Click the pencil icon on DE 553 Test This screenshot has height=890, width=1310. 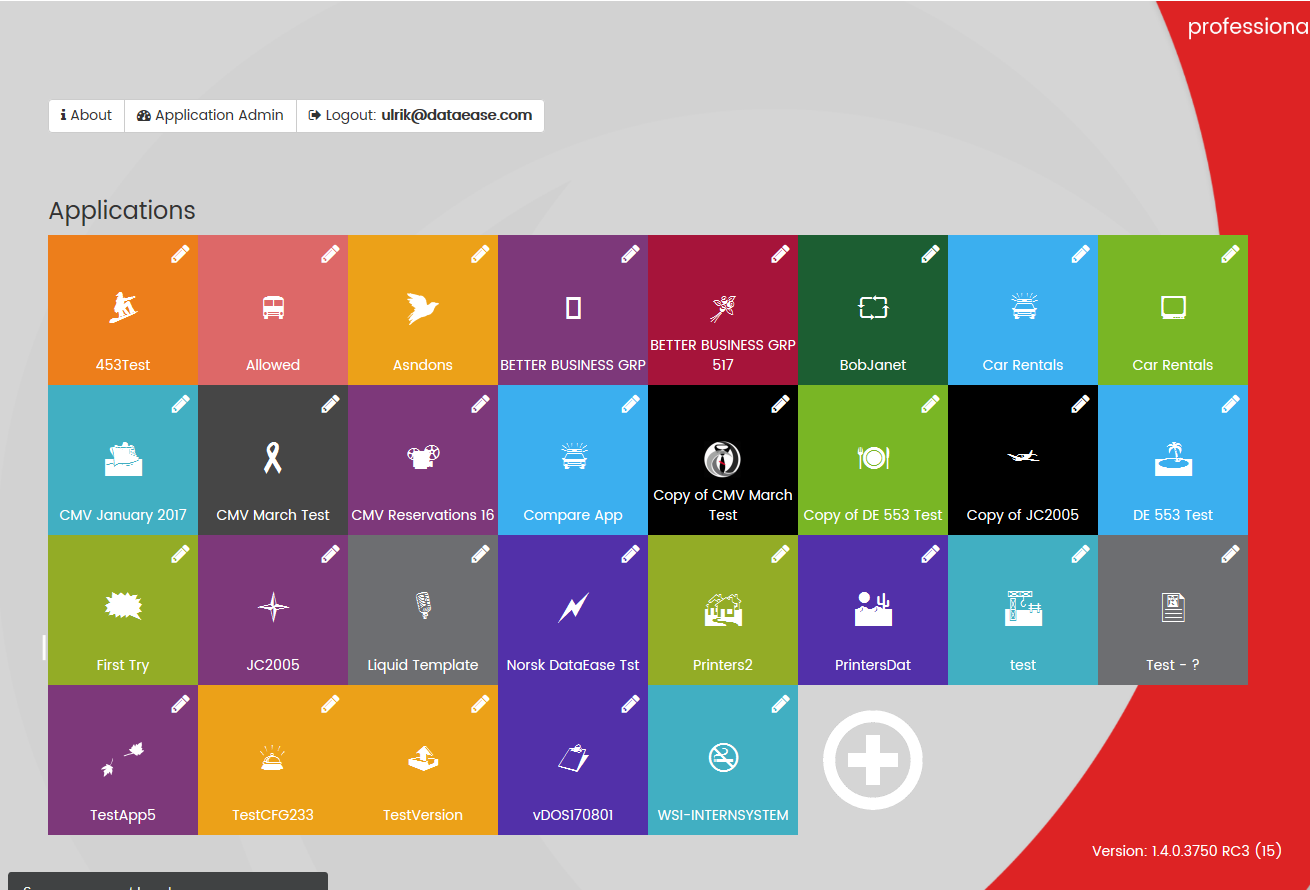click(x=1230, y=404)
